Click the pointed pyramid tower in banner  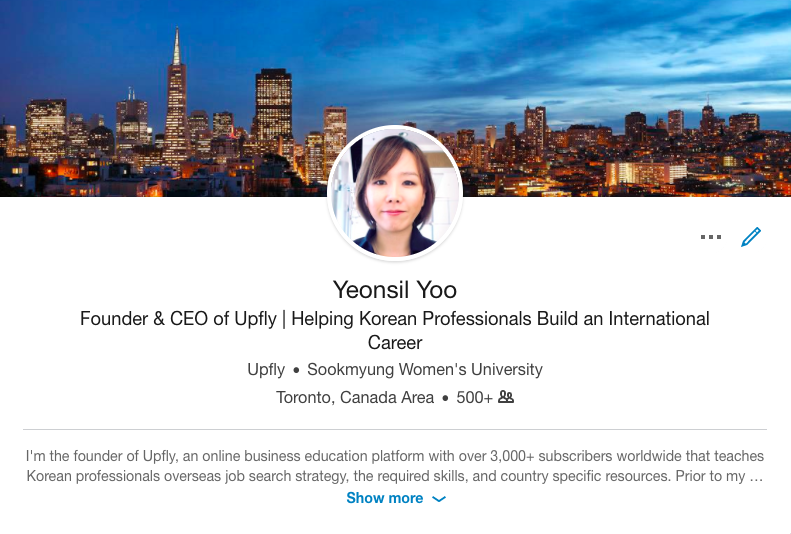pyautogui.click(x=176, y=96)
